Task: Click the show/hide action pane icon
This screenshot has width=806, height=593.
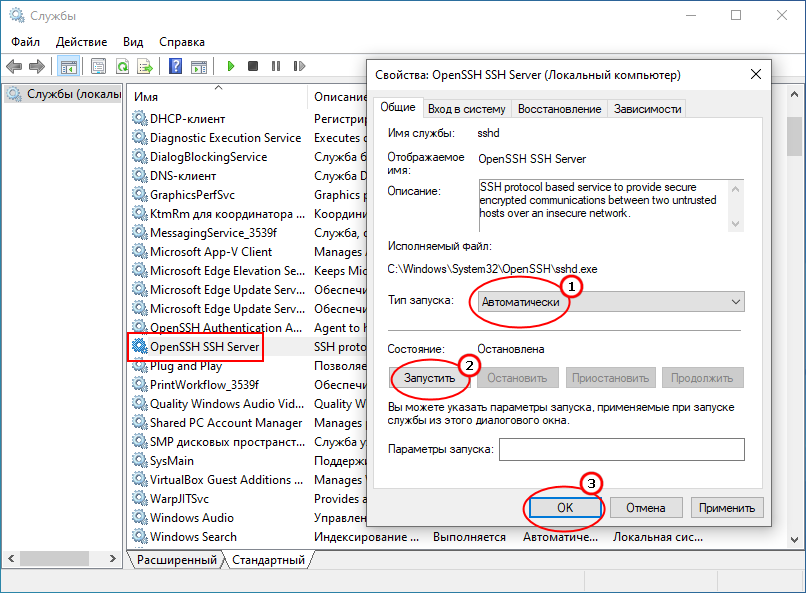Action: (199, 66)
